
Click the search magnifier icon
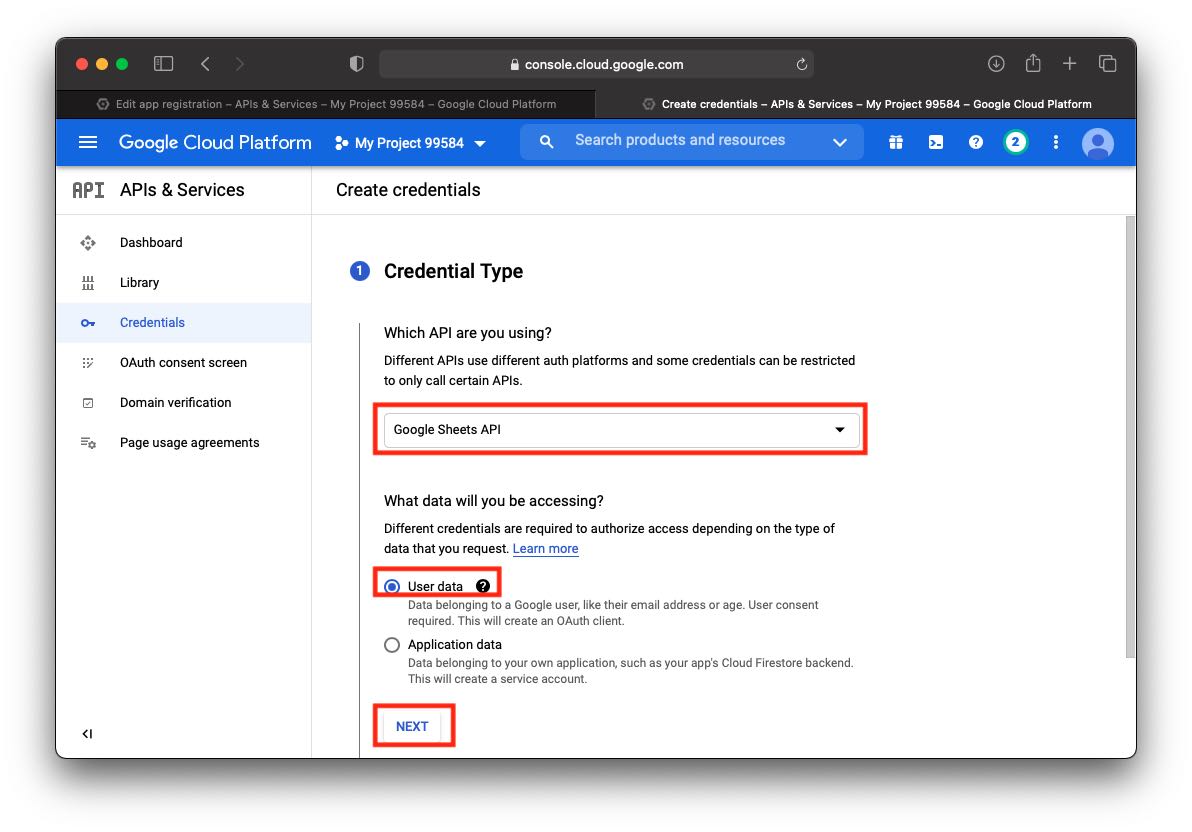pos(546,141)
